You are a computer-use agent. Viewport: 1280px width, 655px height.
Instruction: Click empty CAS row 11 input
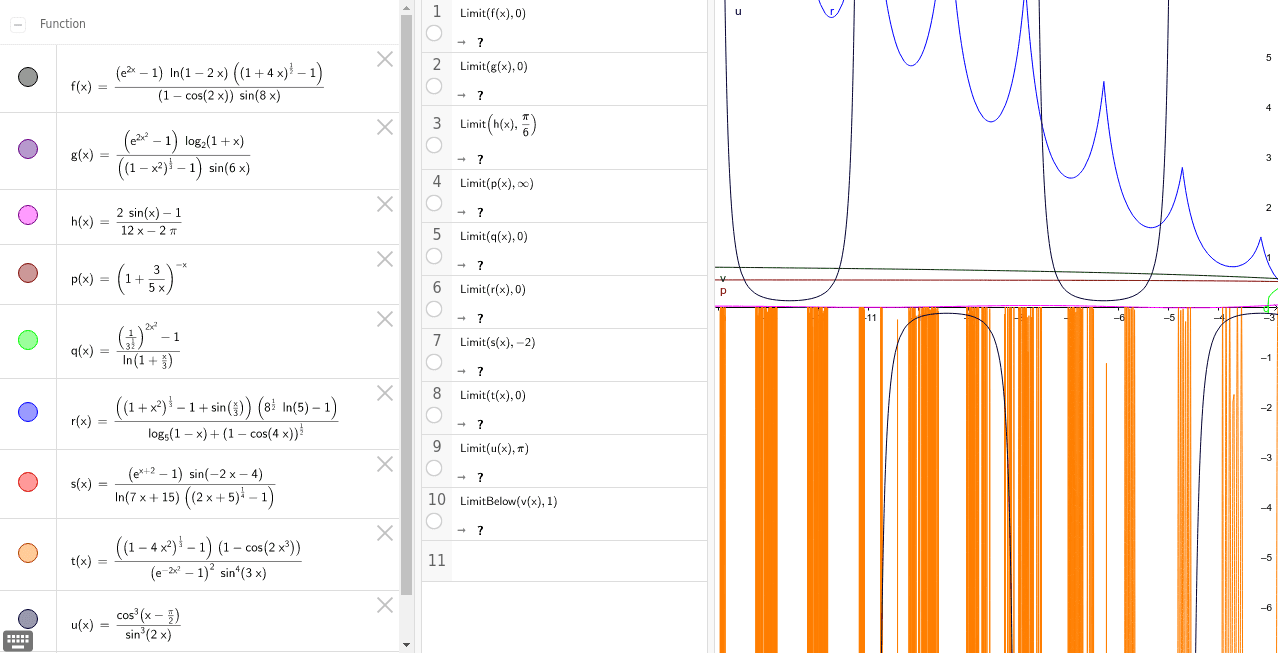(579, 561)
